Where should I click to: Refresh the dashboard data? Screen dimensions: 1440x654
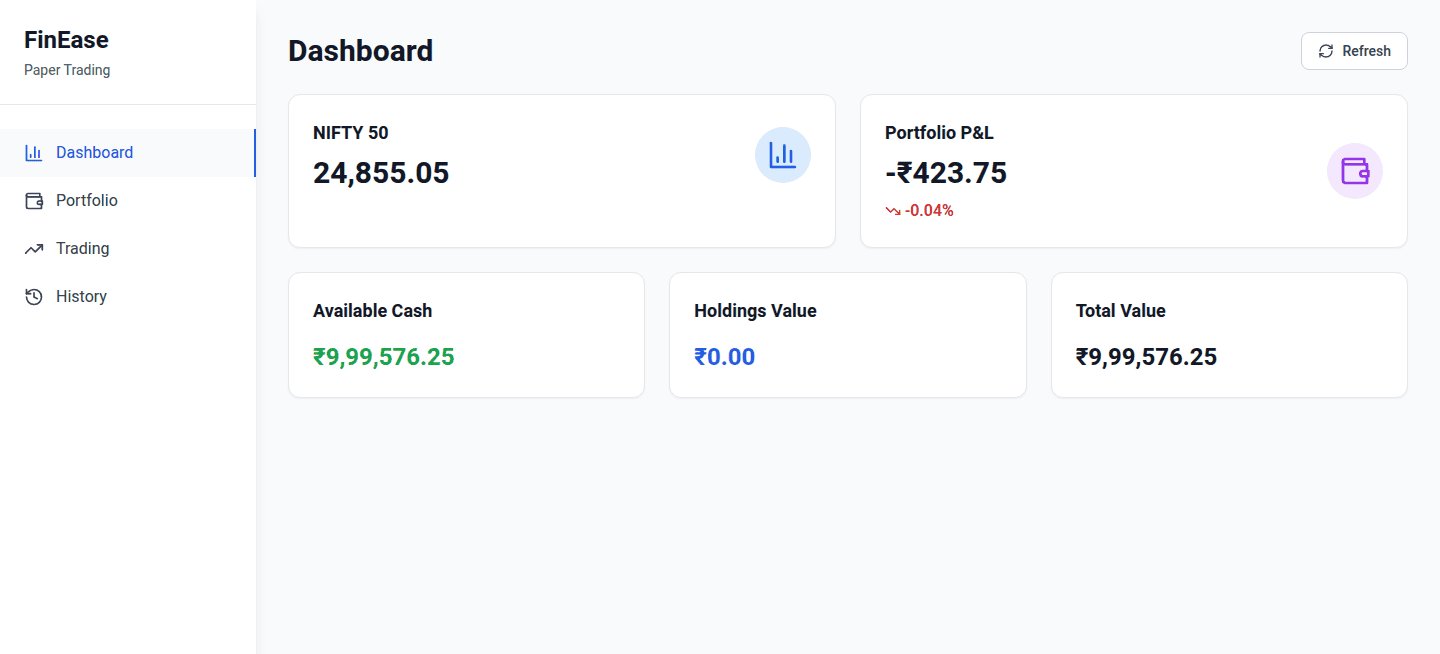(x=1354, y=51)
